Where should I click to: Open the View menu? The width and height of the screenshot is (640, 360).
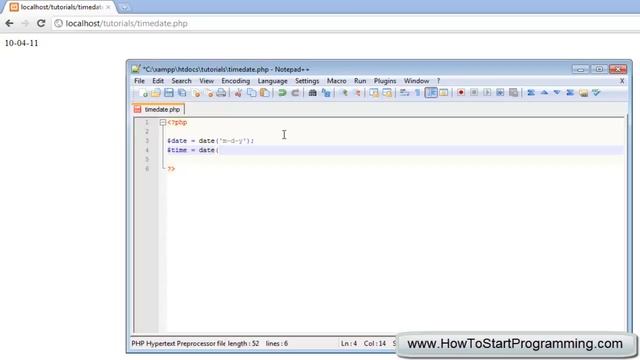(x=207, y=81)
